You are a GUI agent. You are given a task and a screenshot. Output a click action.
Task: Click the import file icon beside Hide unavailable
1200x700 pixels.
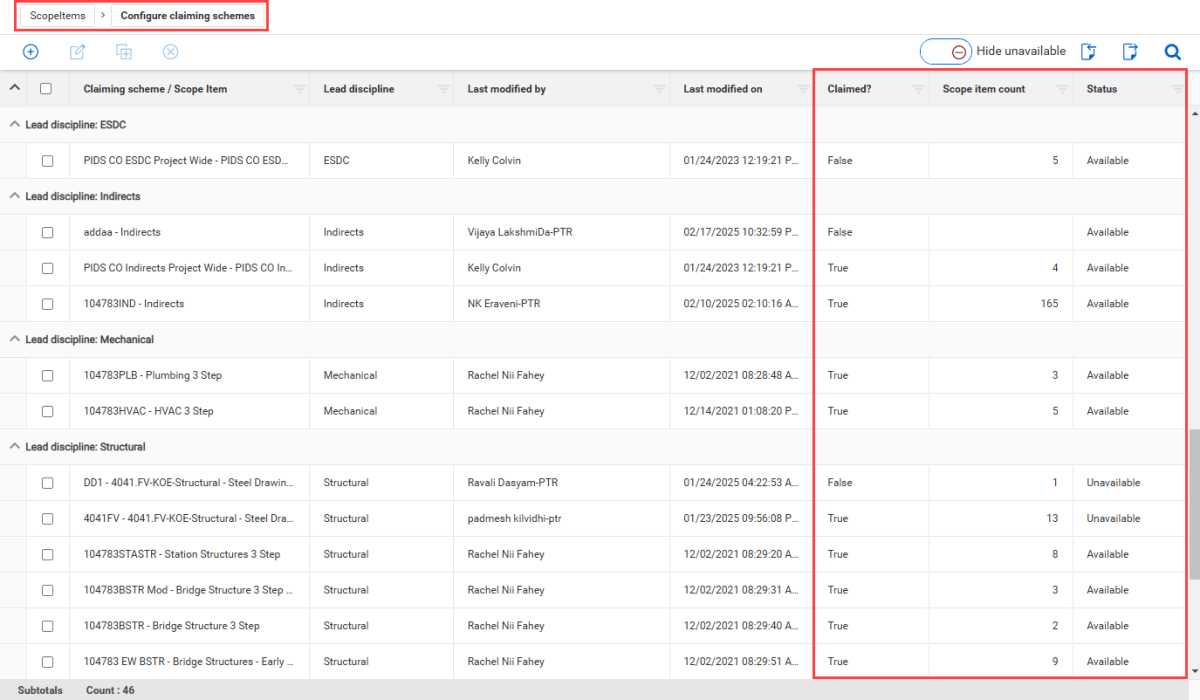1090,52
